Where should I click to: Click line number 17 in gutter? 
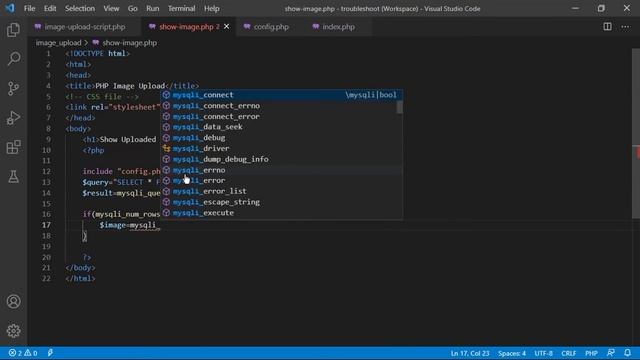pyautogui.click(x=46, y=225)
